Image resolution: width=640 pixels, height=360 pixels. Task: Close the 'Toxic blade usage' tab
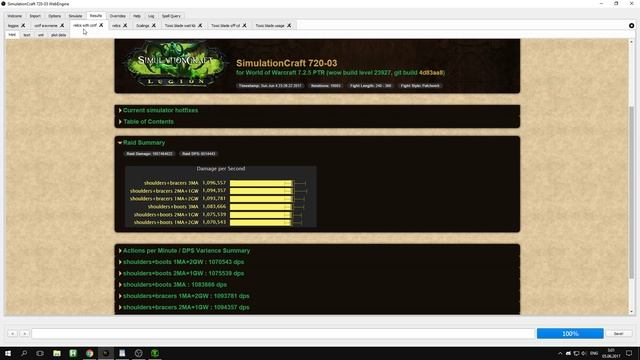[289, 25]
